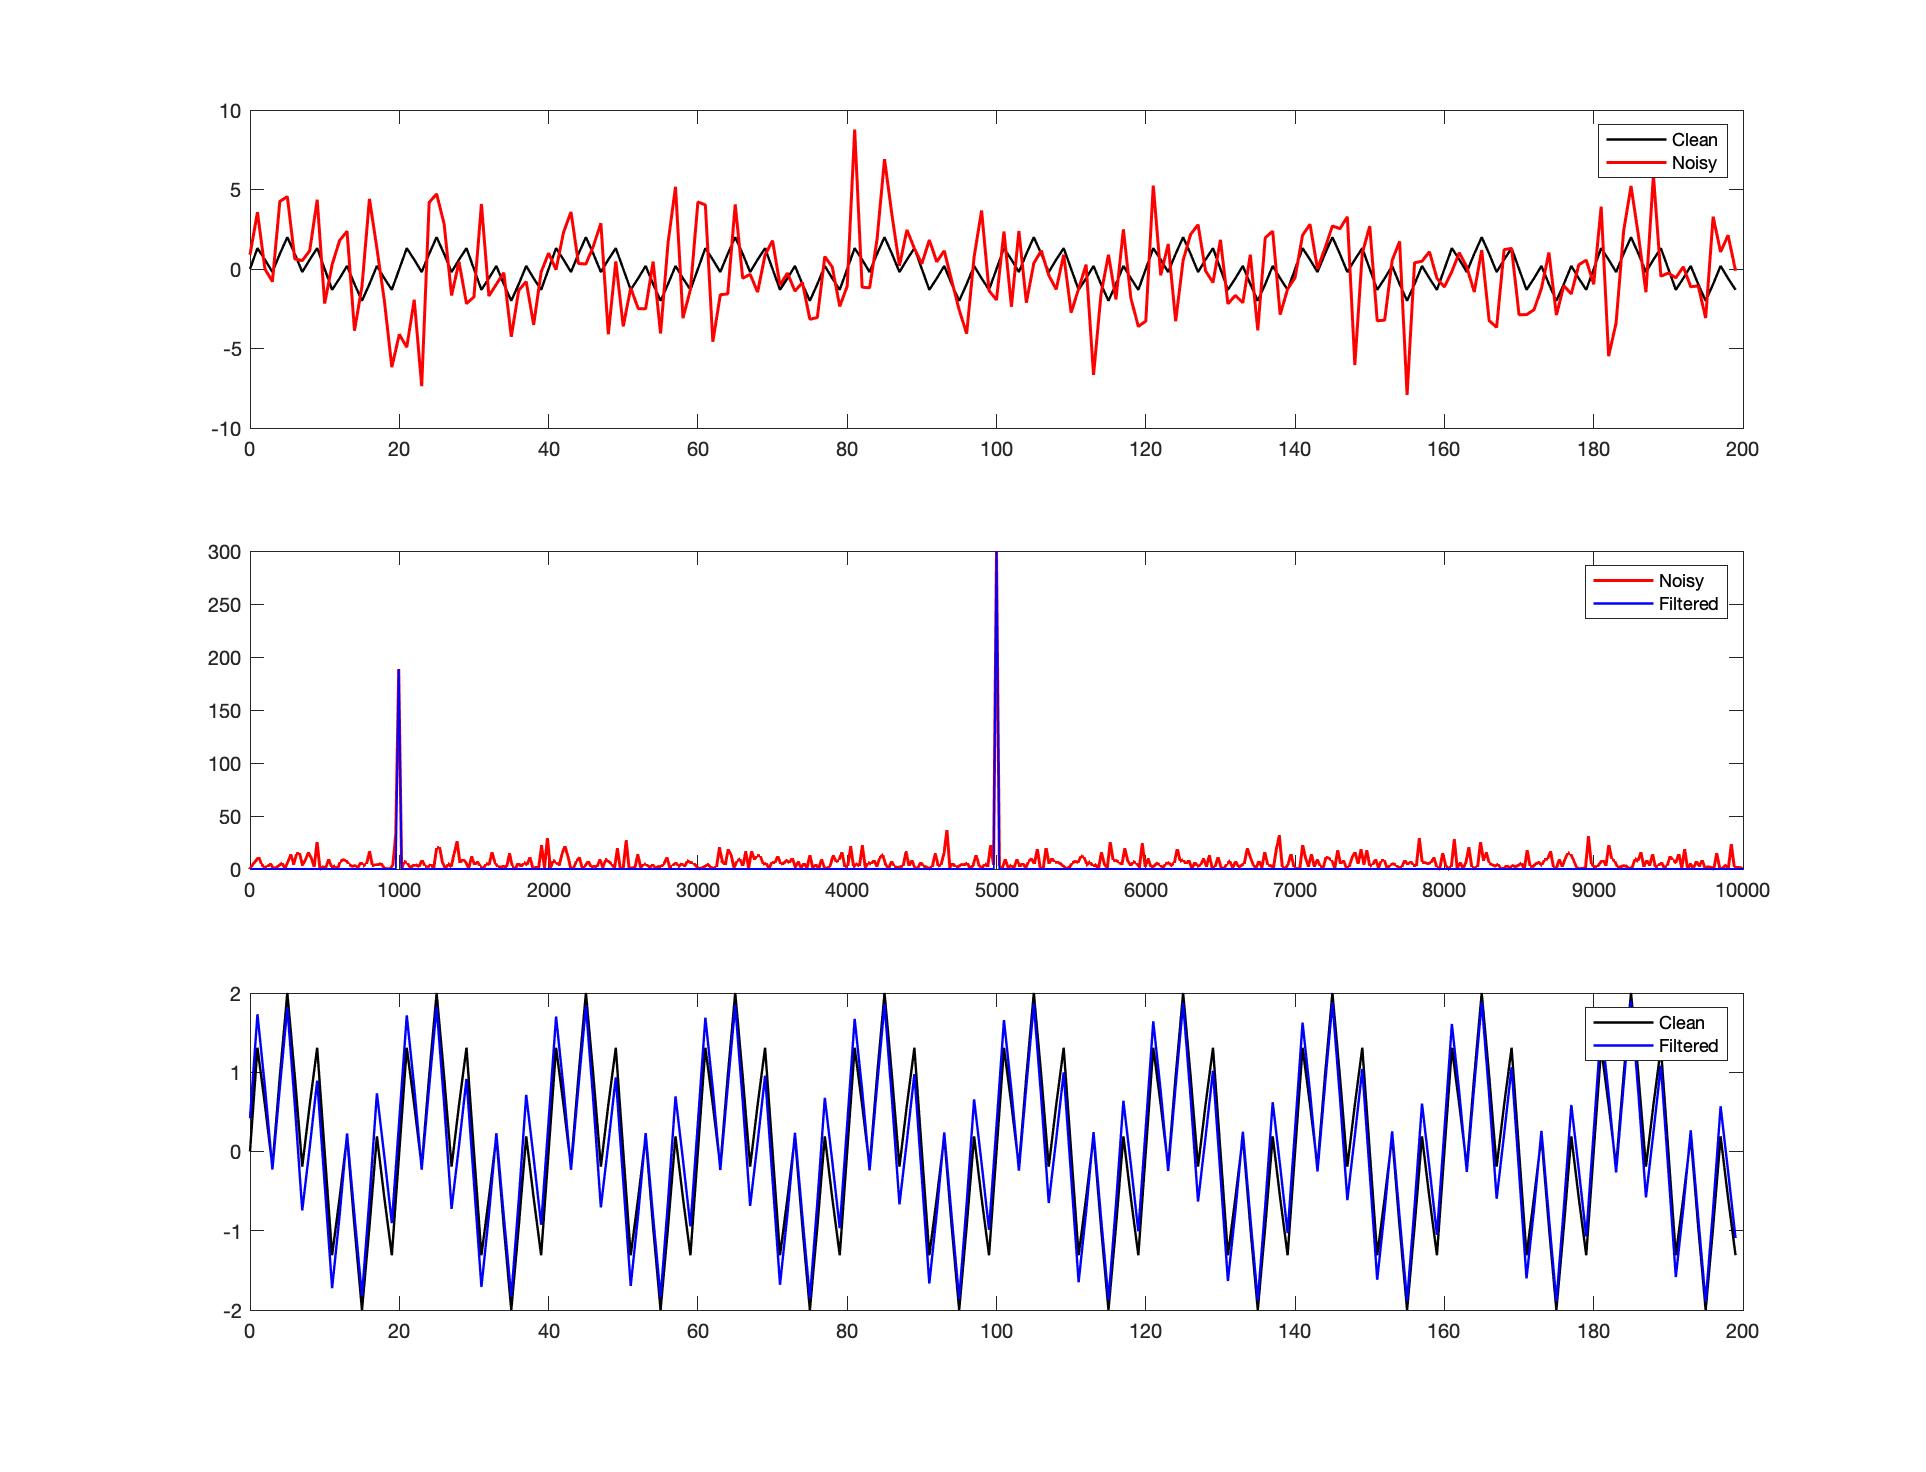1926x1472 pixels.
Task: Click the black Clean line sample in top legend
Action: click(1634, 140)
